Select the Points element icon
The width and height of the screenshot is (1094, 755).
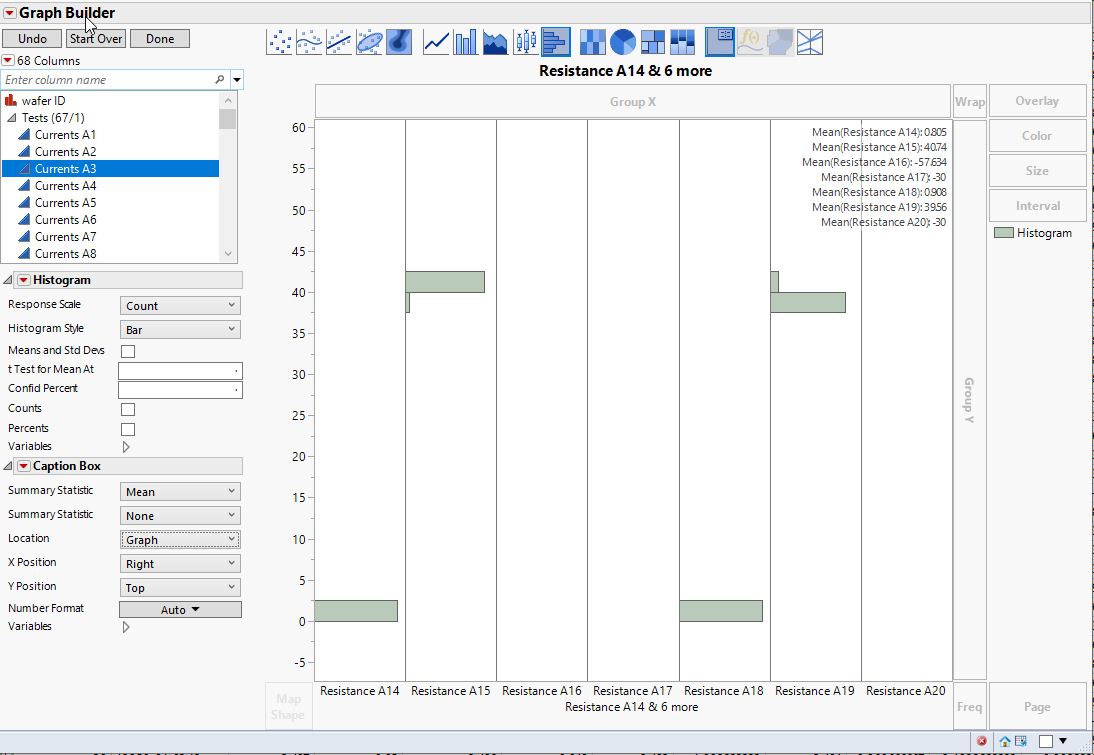coord(277,41)
